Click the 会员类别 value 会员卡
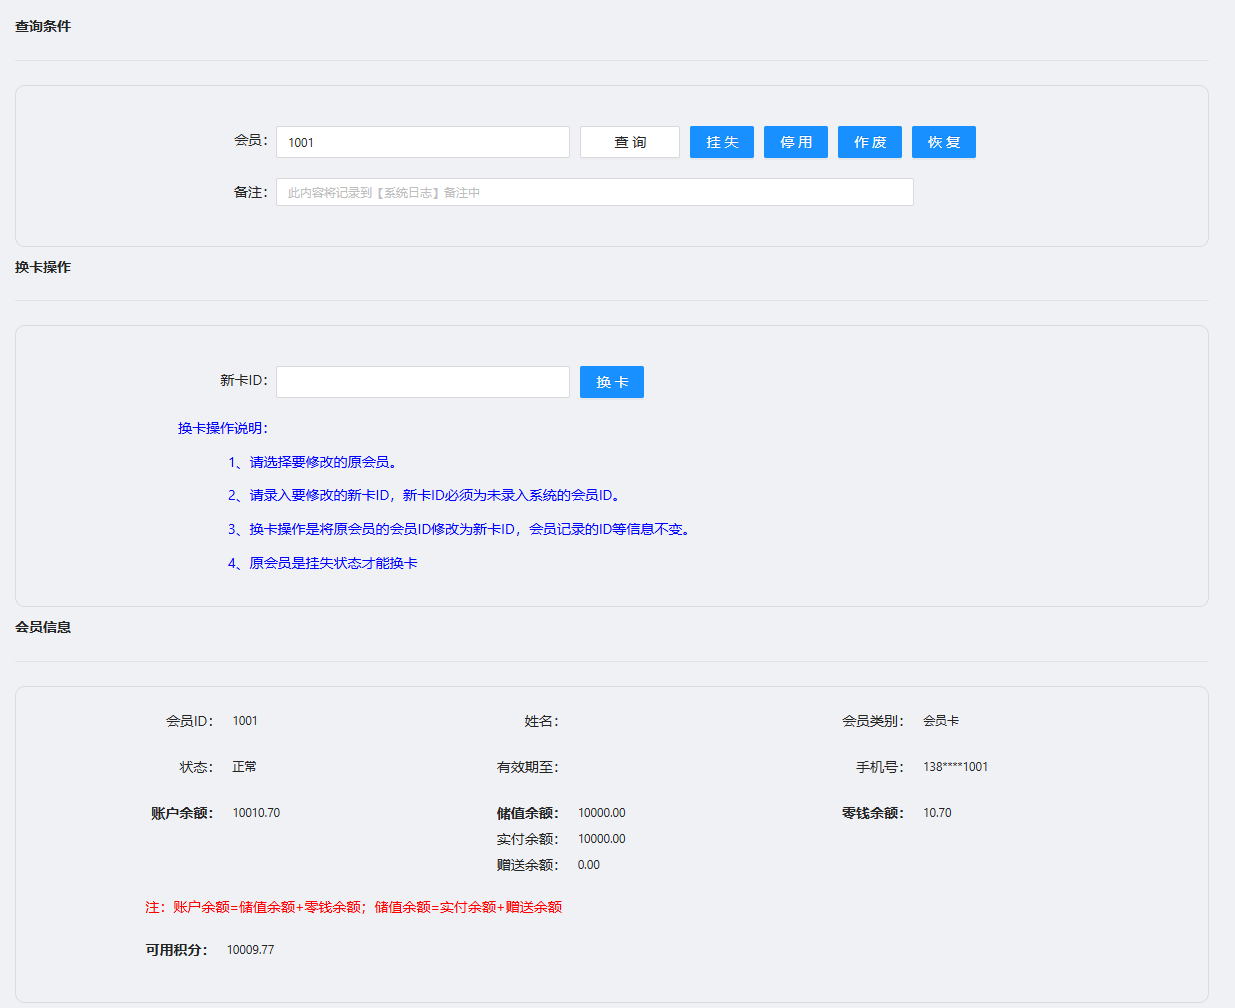The image size is (1235, 1008). pyautogui.click(x=940, y=721)
